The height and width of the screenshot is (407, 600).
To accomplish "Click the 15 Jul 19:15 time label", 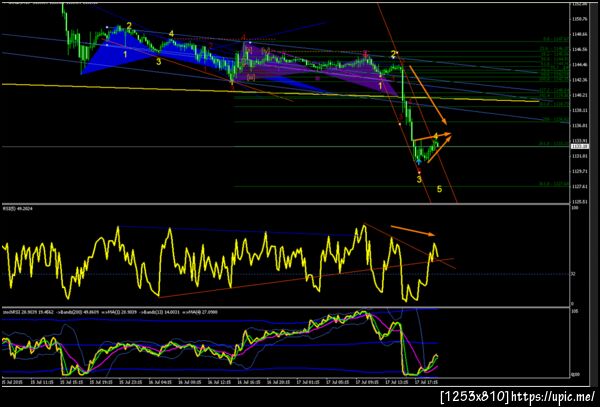I will [x=101, y=382].
